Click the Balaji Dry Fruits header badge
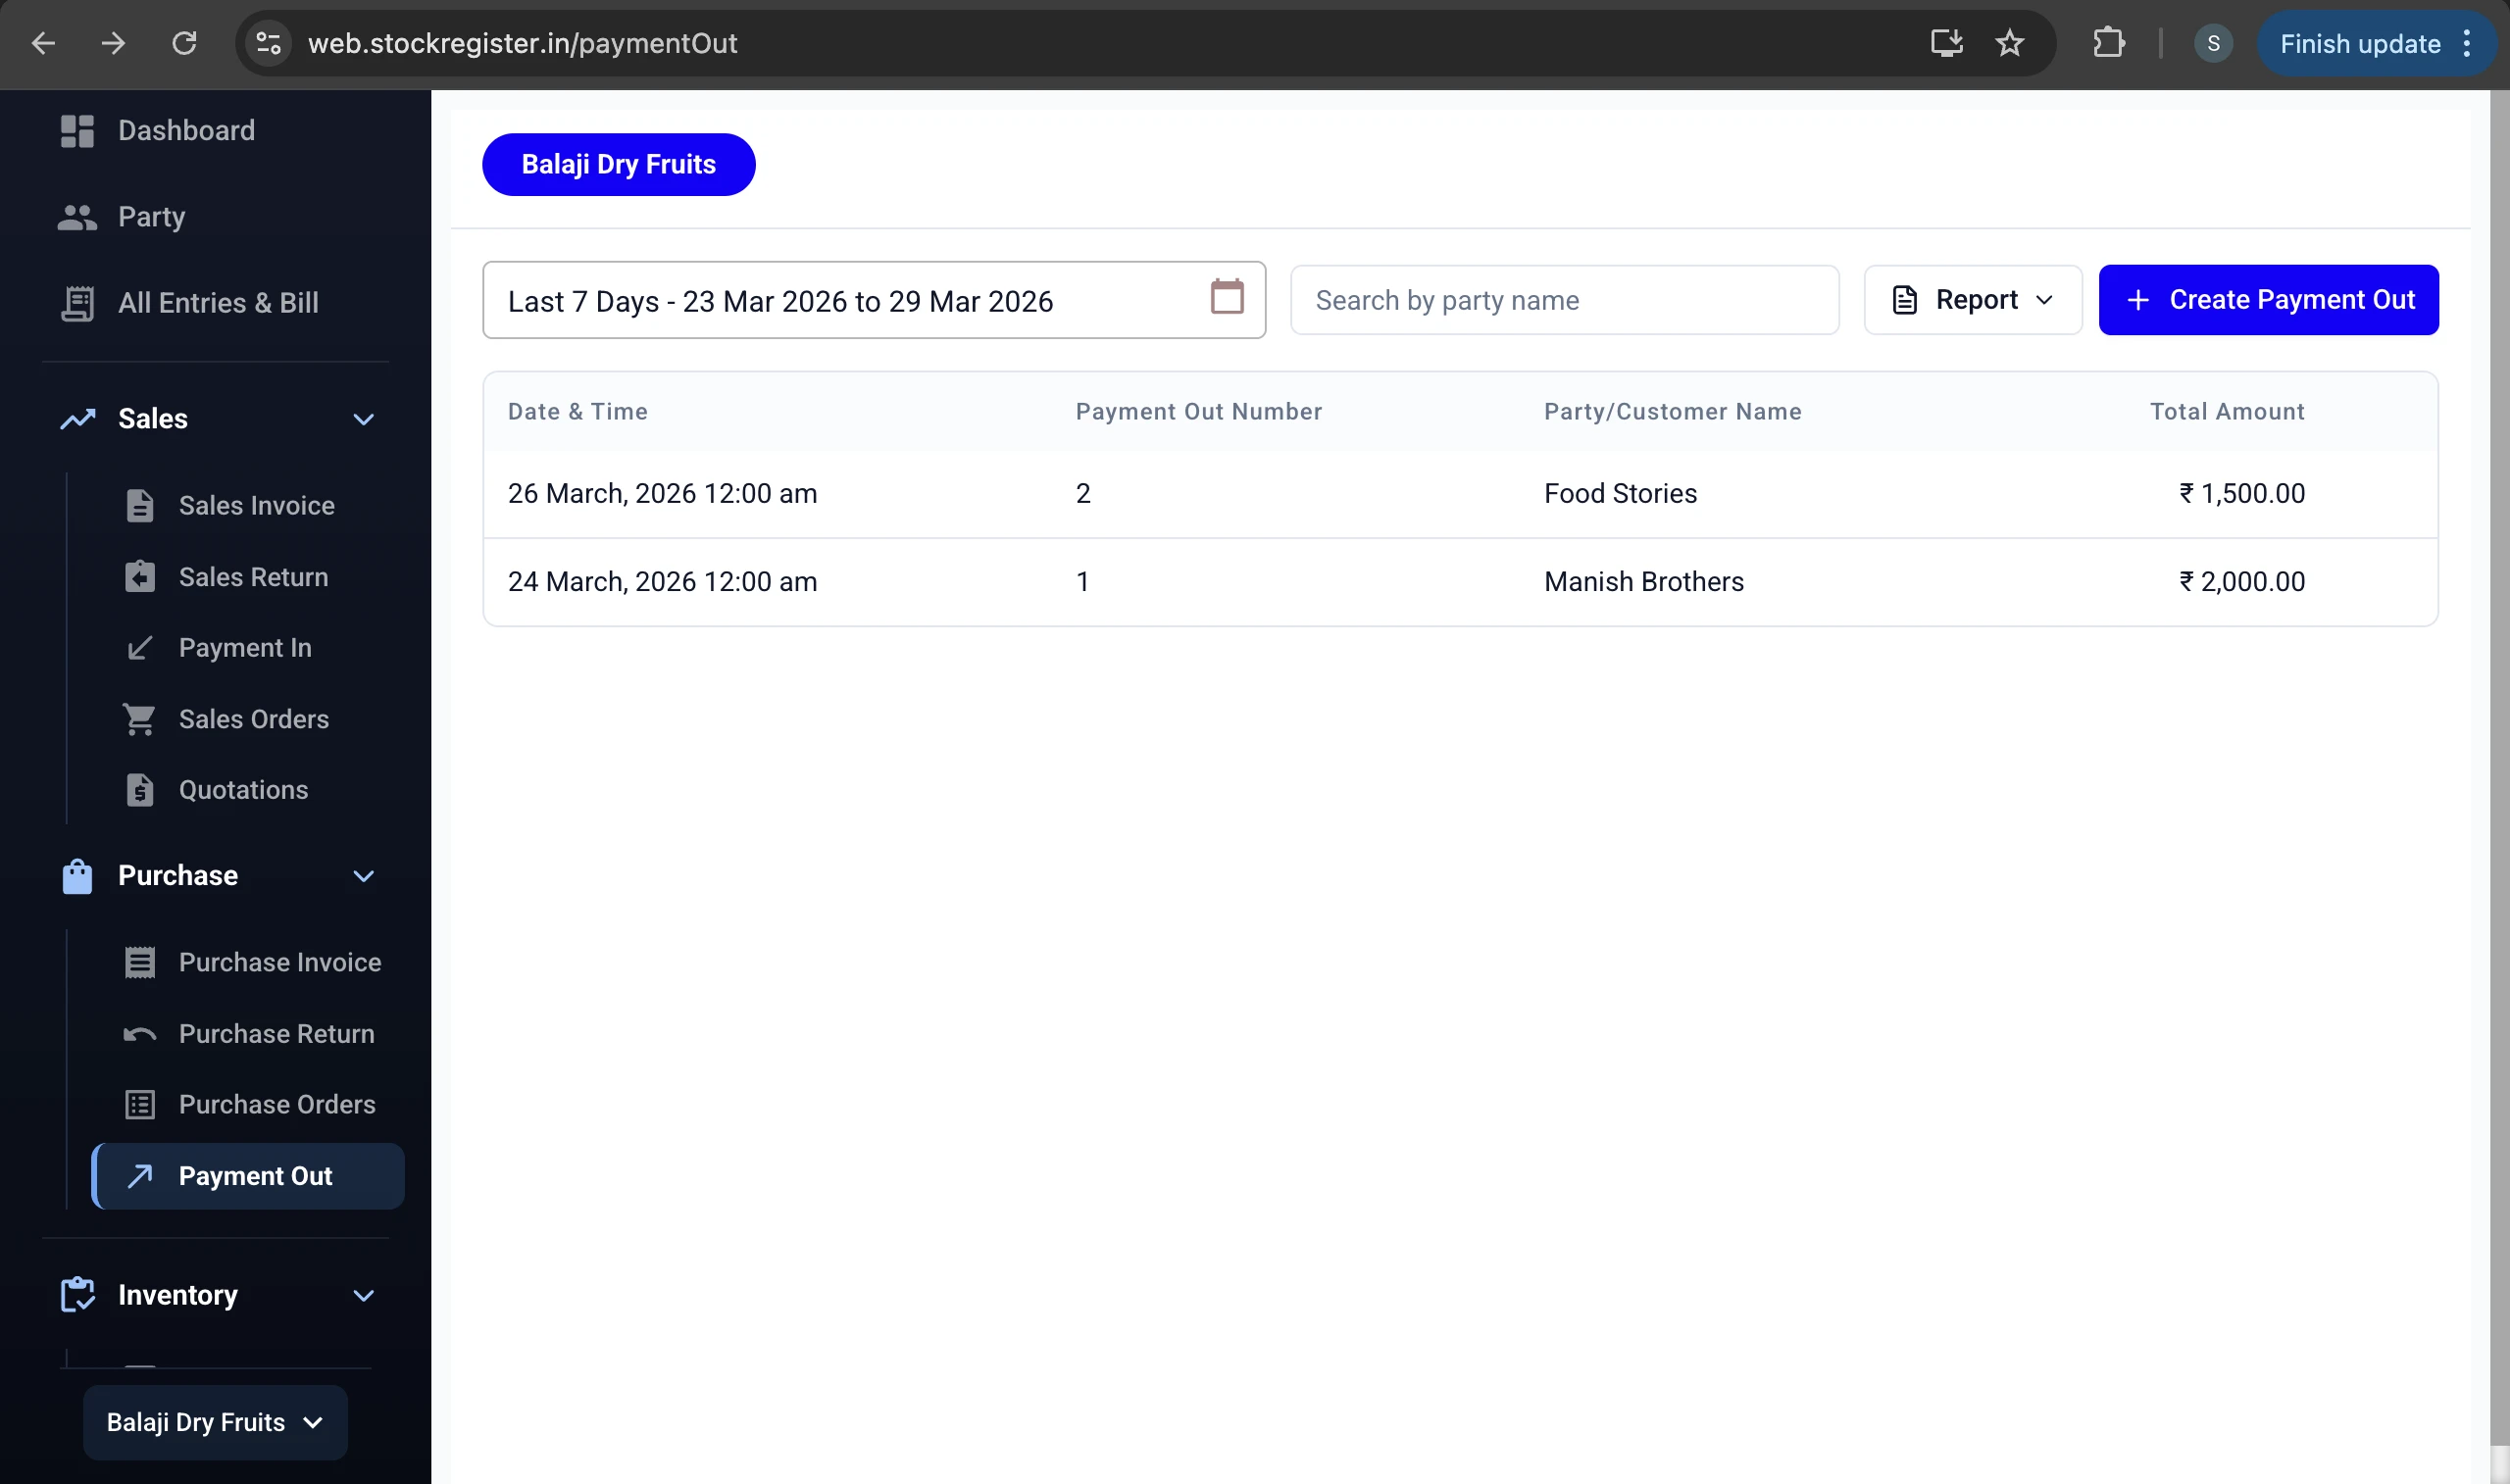Image resolution: width=2510 pixels, height=1484 pixels. 618,164
